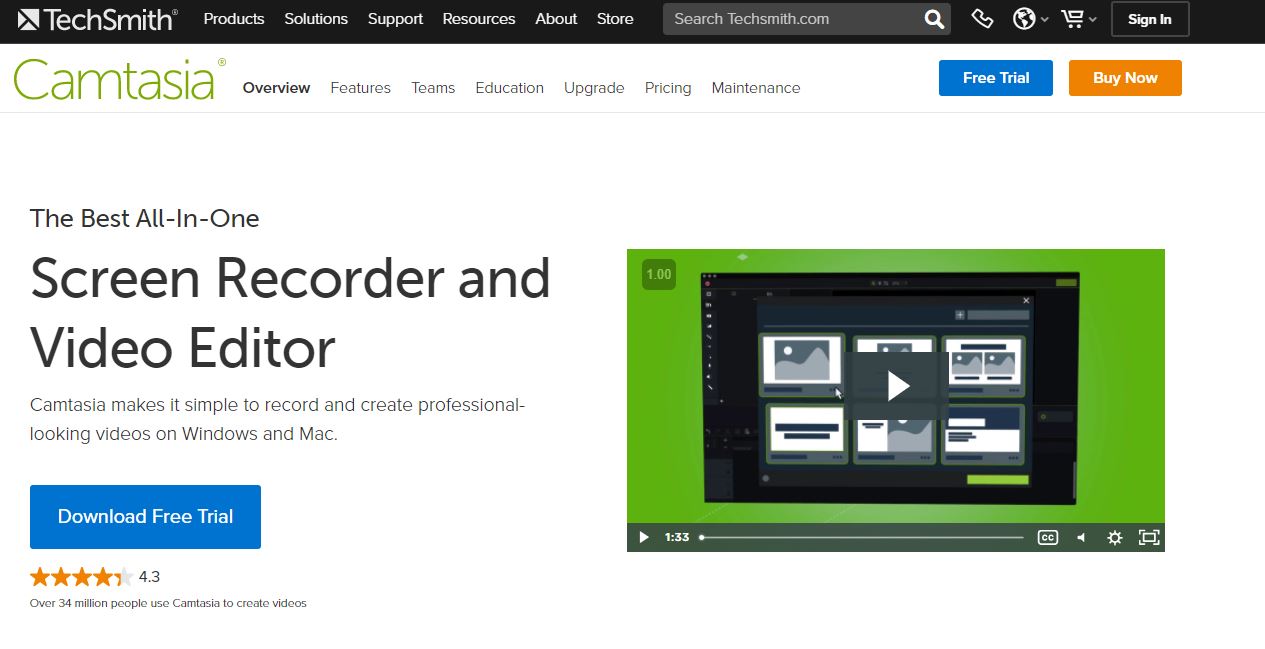Screen dimensions: 1265x649
Task: Click the 4.3 rating value
Action: 149,577
